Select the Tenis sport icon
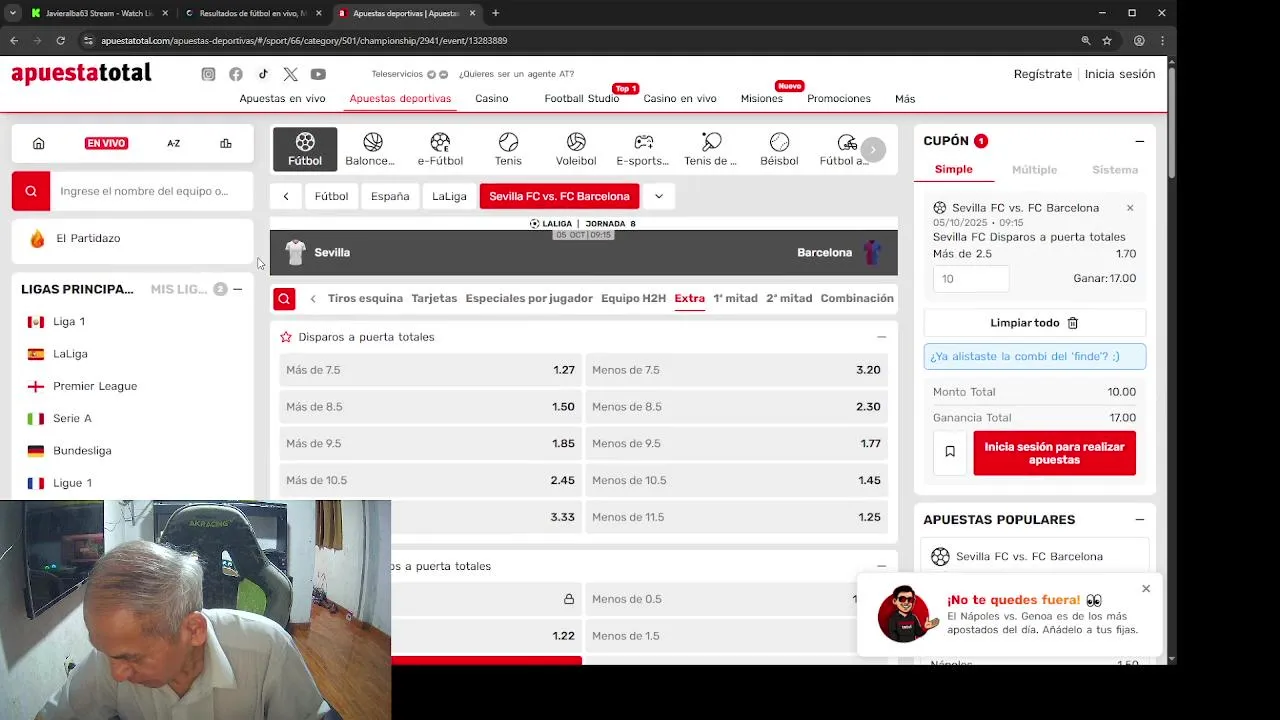 click(x=508, y=149)
